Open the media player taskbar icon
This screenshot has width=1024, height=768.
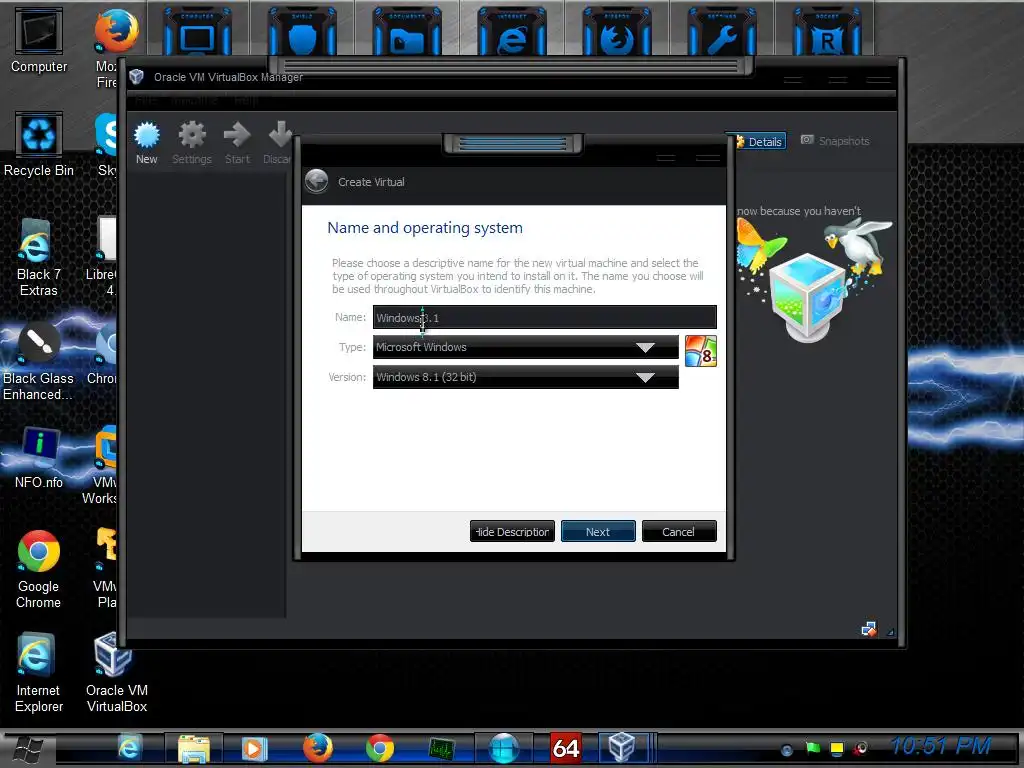(x=254, y=748)
